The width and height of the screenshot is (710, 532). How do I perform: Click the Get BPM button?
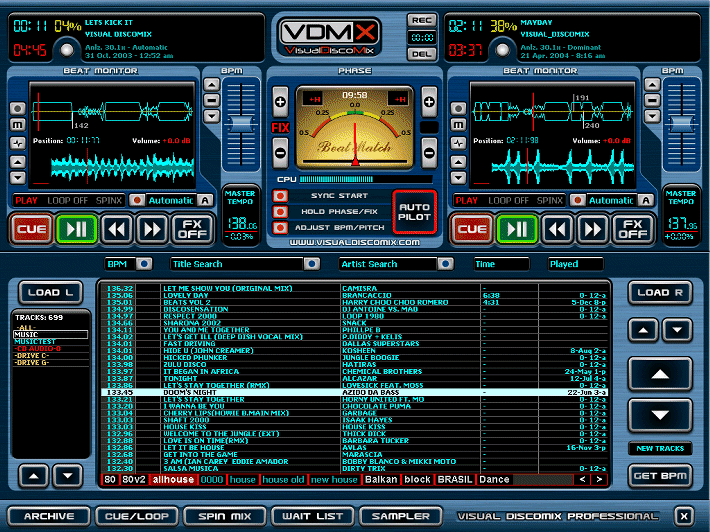[x=663, y=474]
